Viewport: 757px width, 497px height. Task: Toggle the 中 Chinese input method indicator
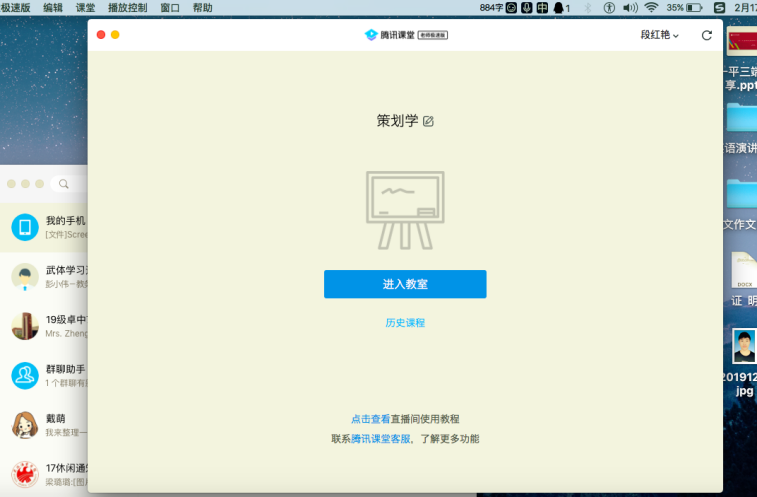click(542, 7)
